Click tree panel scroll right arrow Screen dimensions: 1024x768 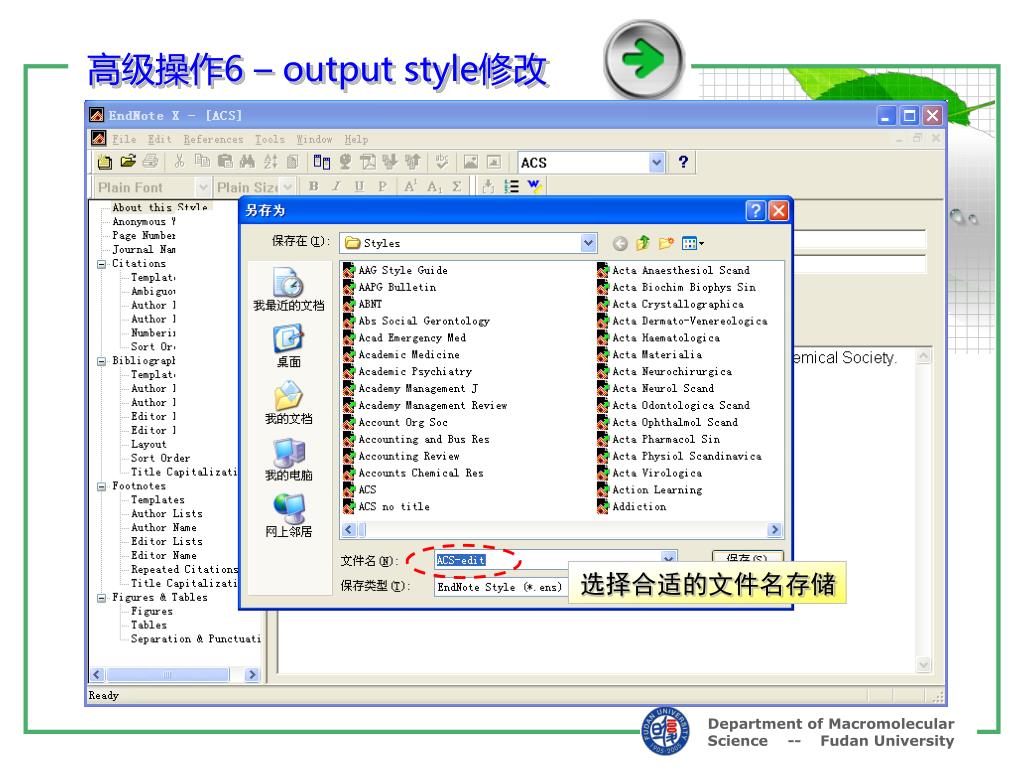point(252,675)
